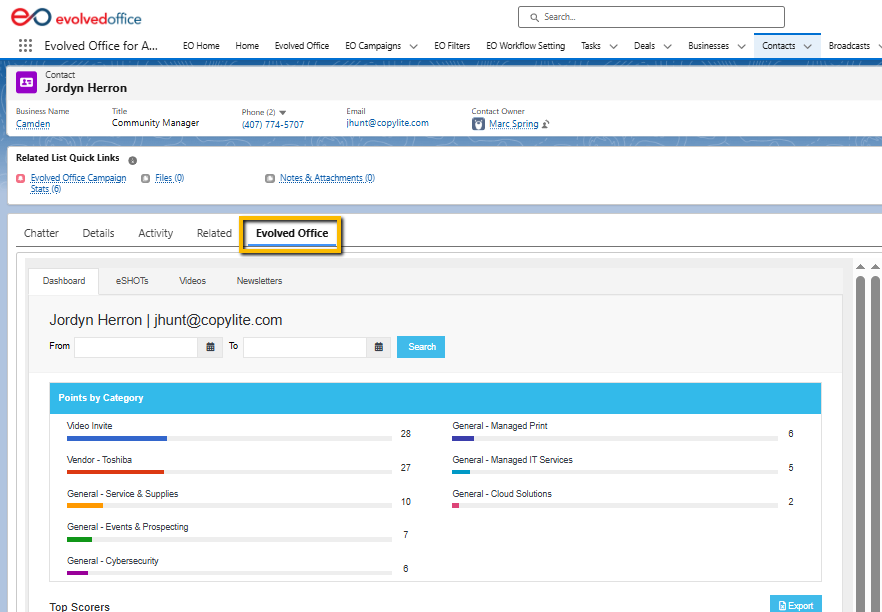Image resolution: width=882 pixels, height=612 pixels.
Task: Open the Videos sub-tab
Action: tap(192, 281)
